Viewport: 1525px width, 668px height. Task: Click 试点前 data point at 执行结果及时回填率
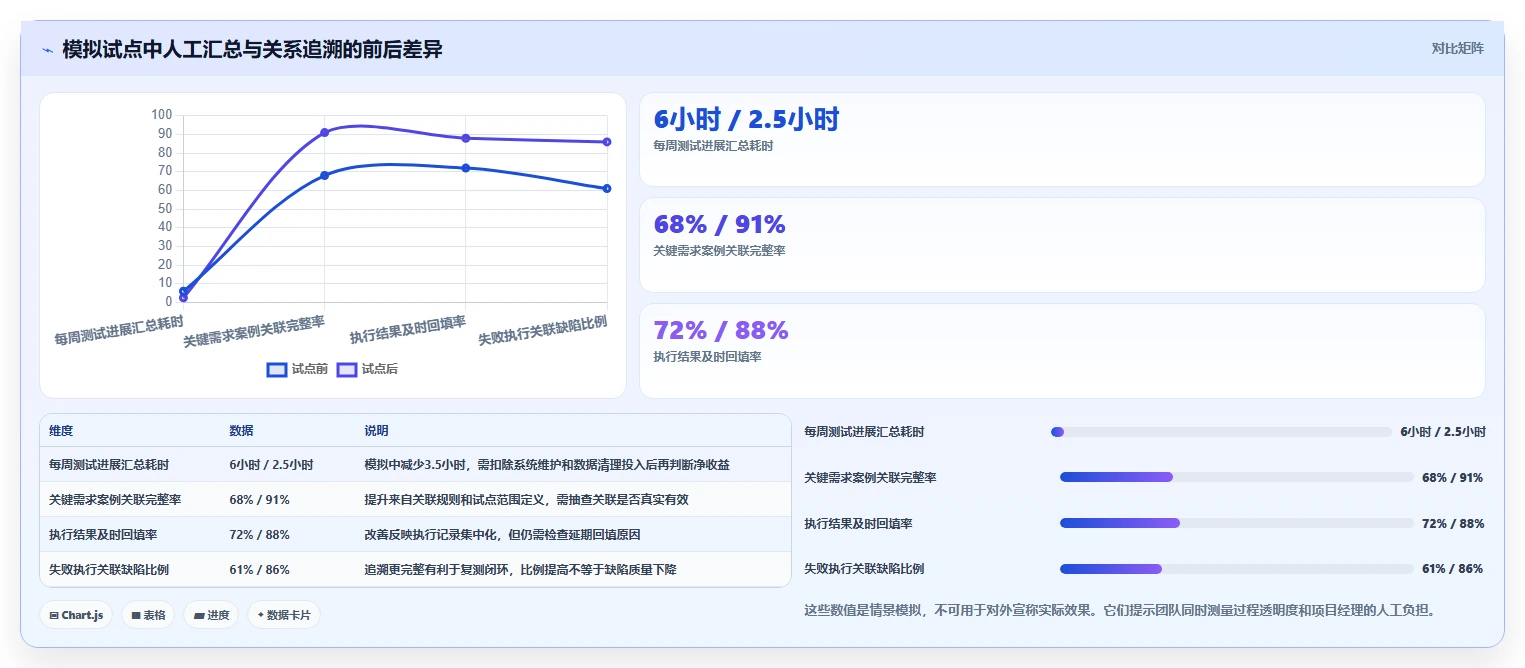point(466,168)
